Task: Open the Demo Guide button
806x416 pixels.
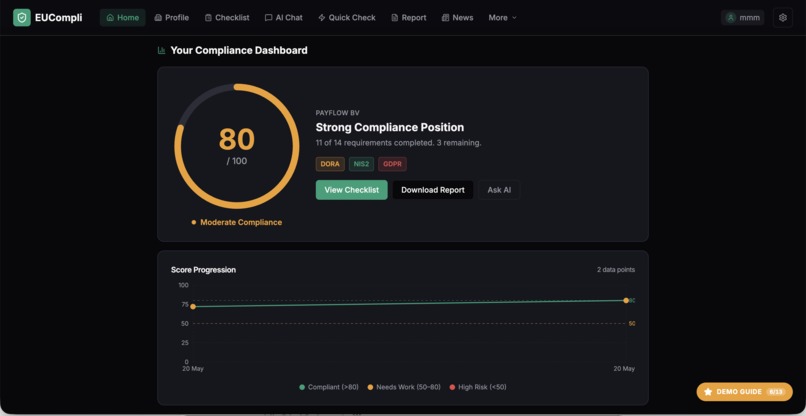Action: click(744, 392)
